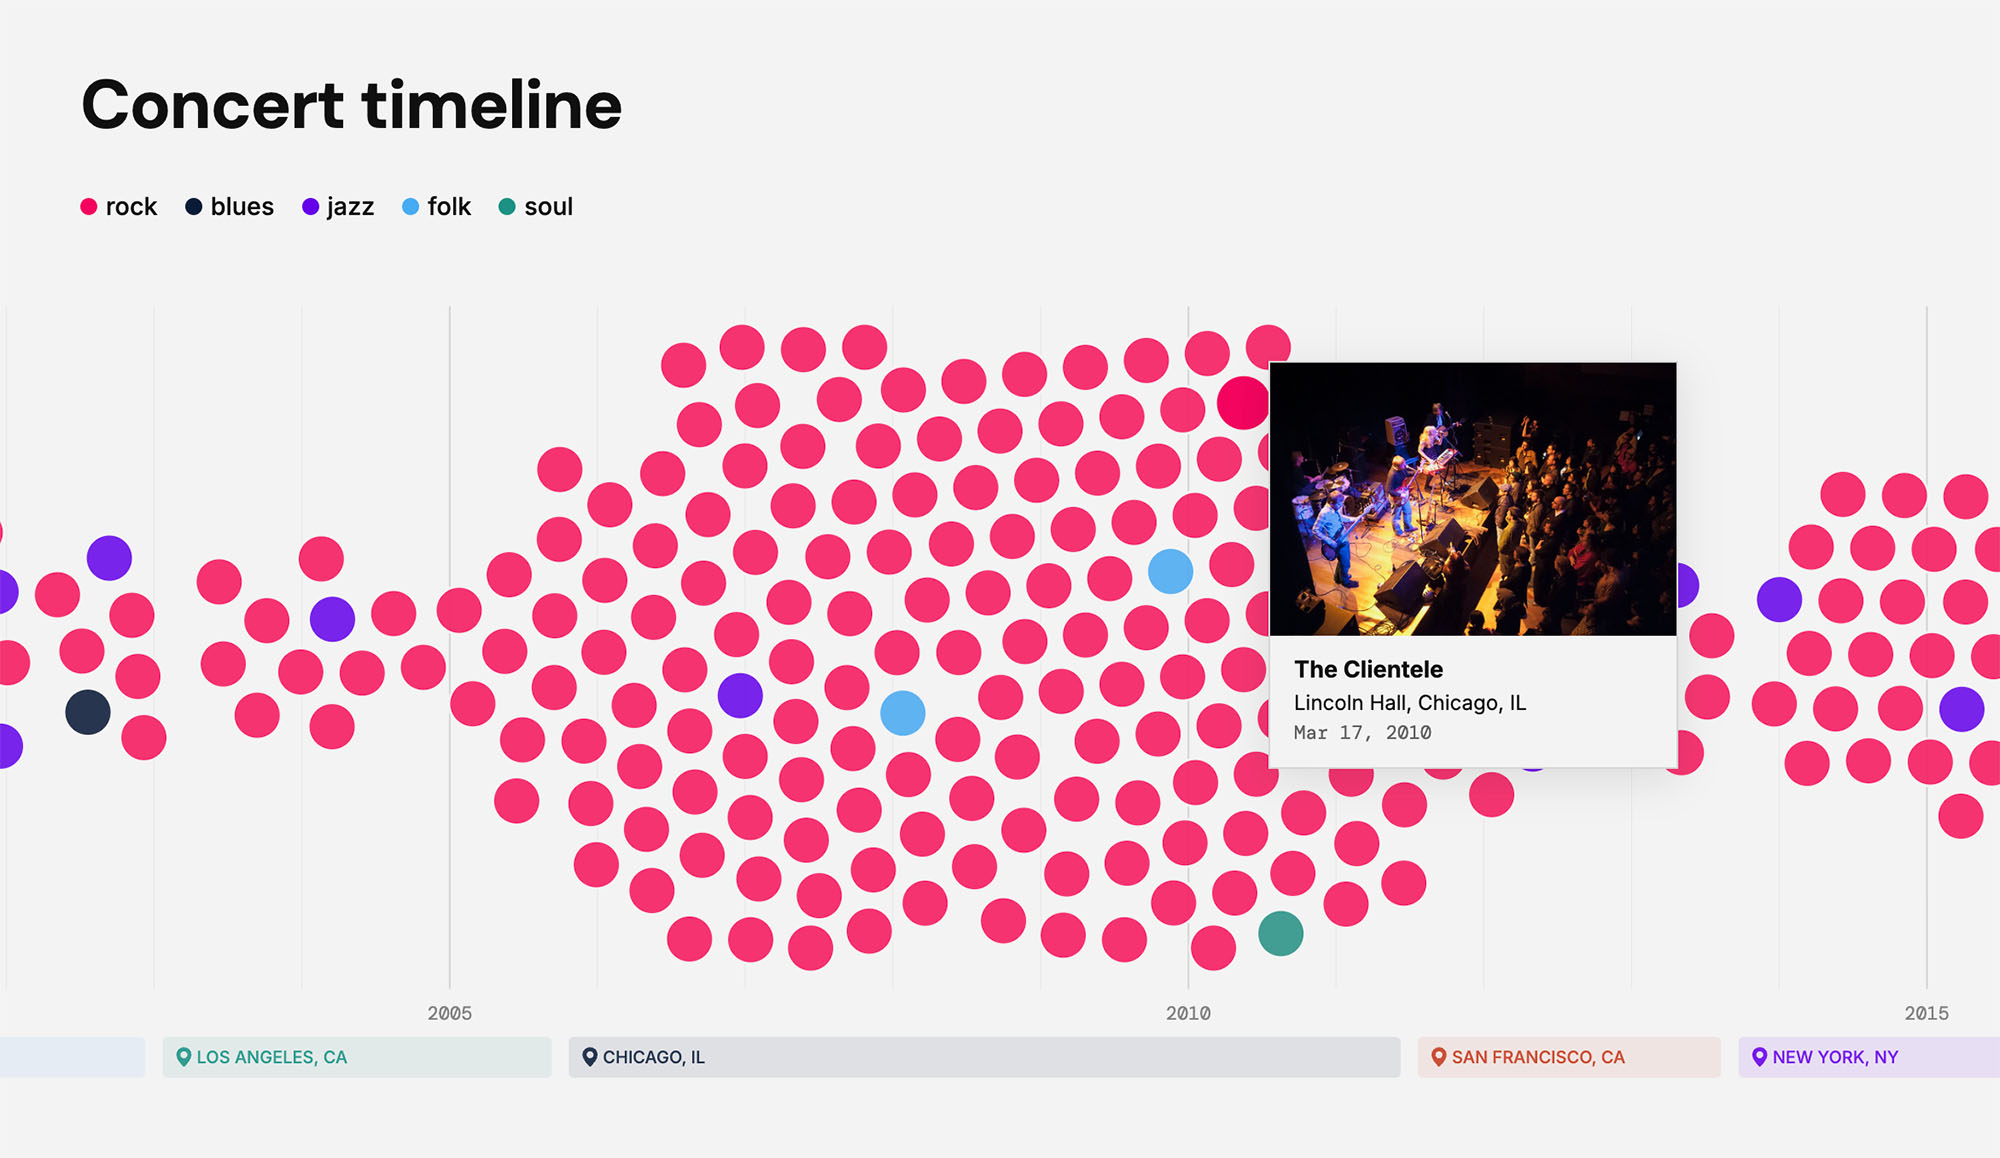Screen dimensions: 2000x1158
Task: Click the location pin on the Chicago, IL bar
Action: [x=592, y=1056]
